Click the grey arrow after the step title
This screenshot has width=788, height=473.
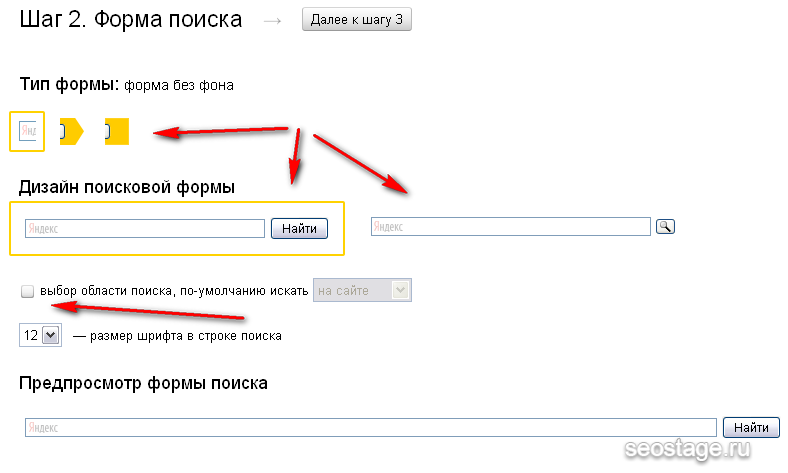[x=272, y=21]
